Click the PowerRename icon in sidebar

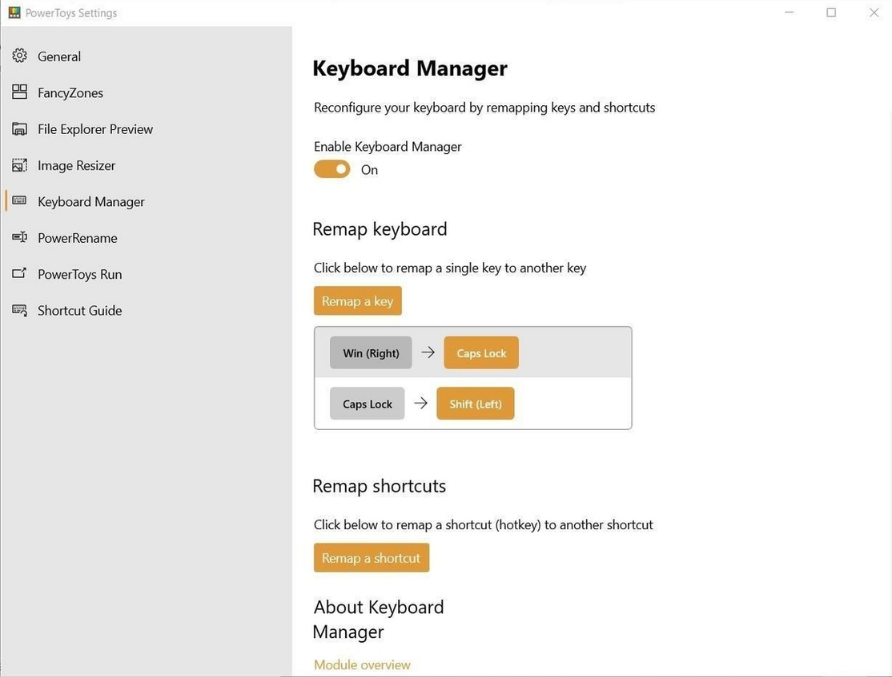click(x=19, y=238)
